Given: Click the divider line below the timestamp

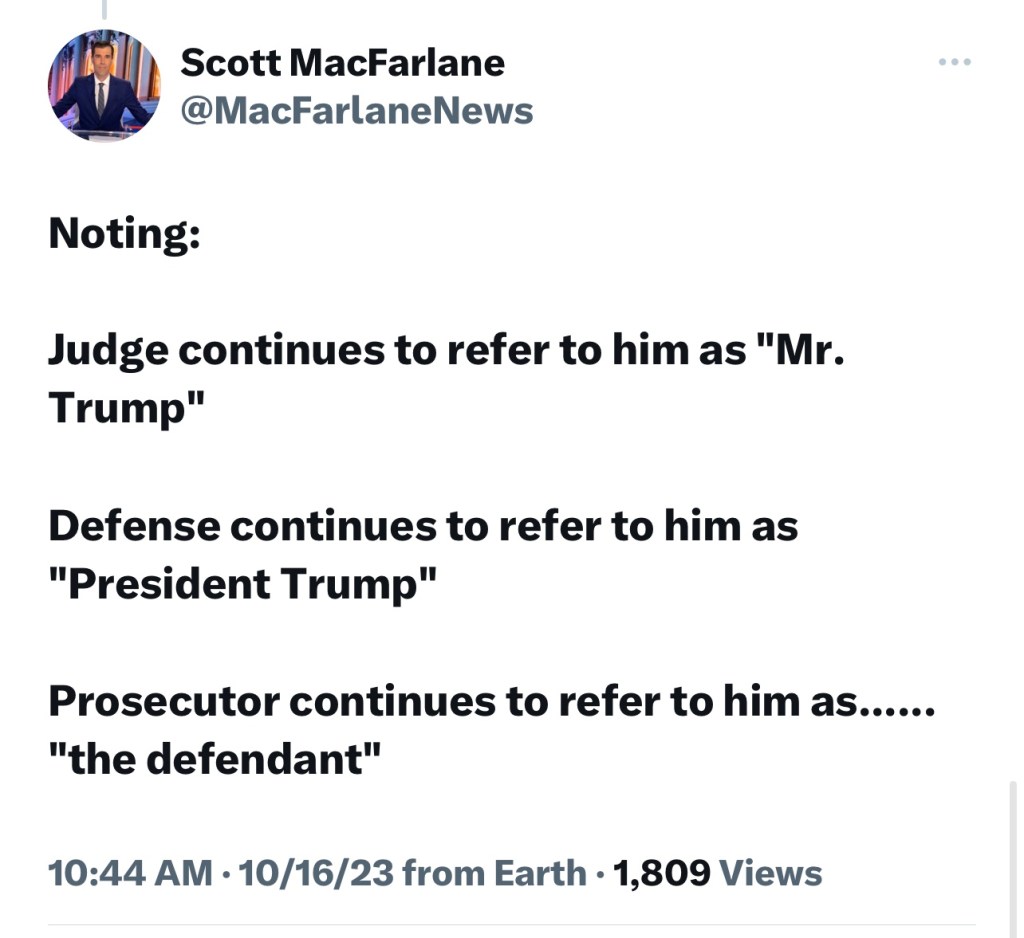Looking at the screenshot, I should [x=512, y=925].
